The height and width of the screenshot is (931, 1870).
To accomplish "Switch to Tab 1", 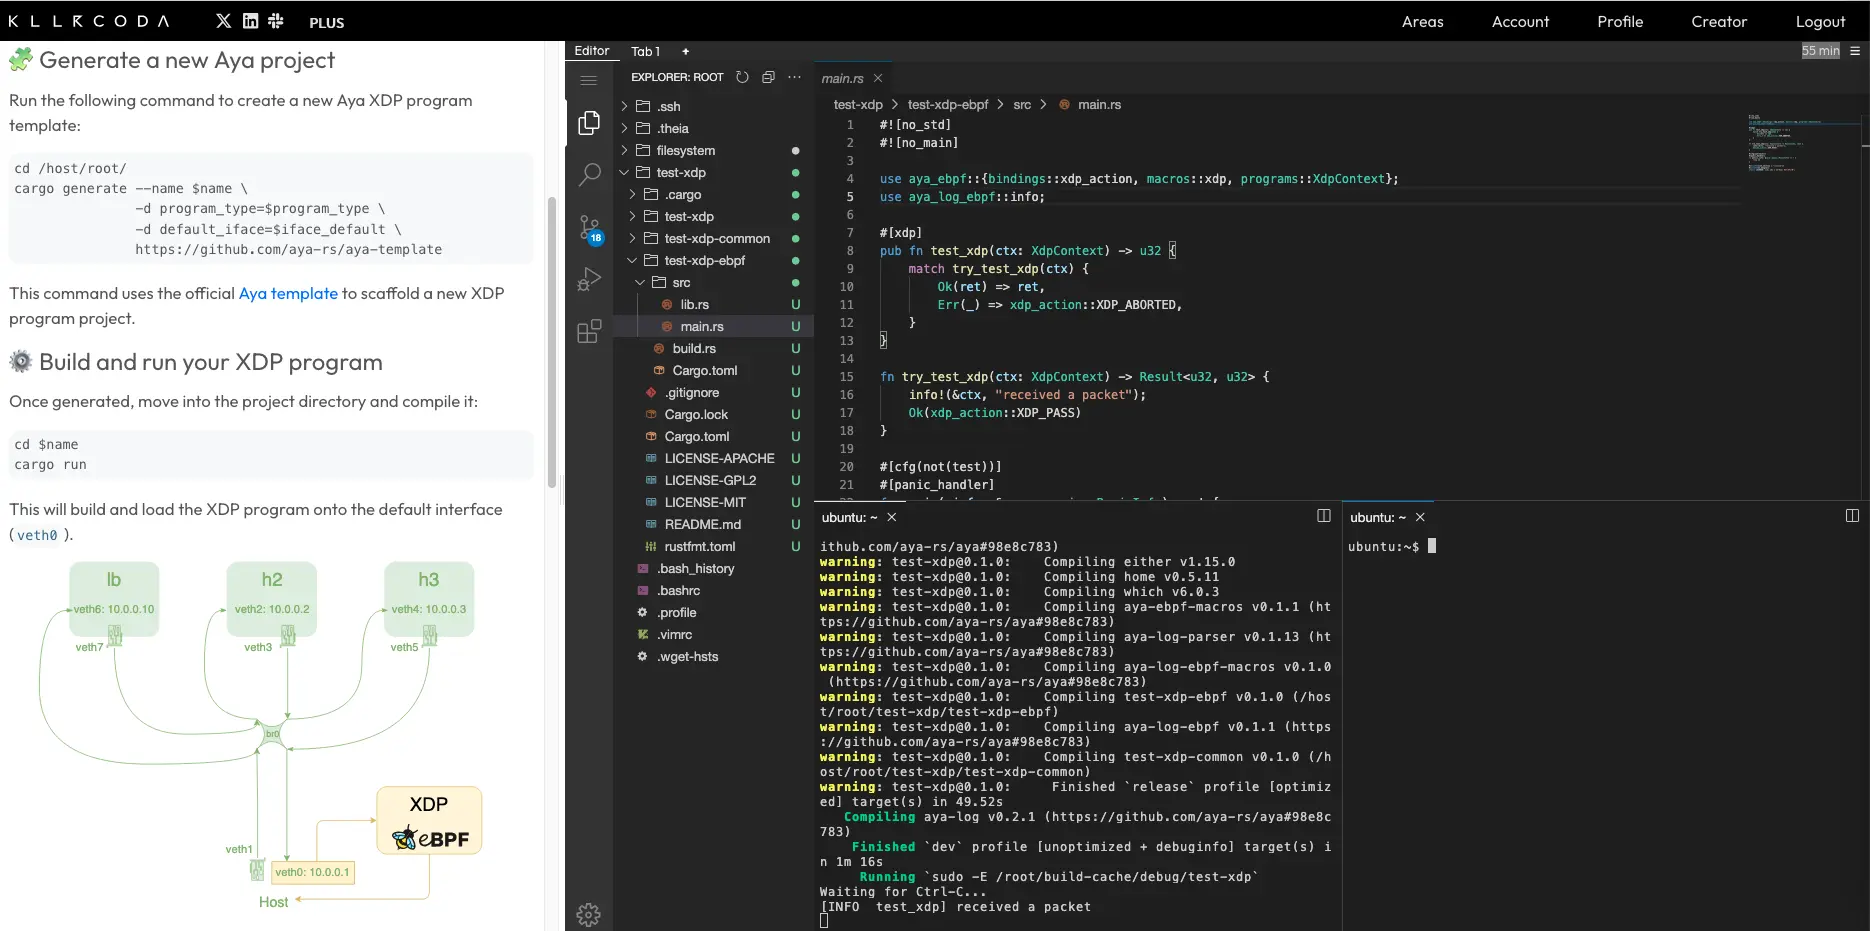I will click(x=645, y=51).
